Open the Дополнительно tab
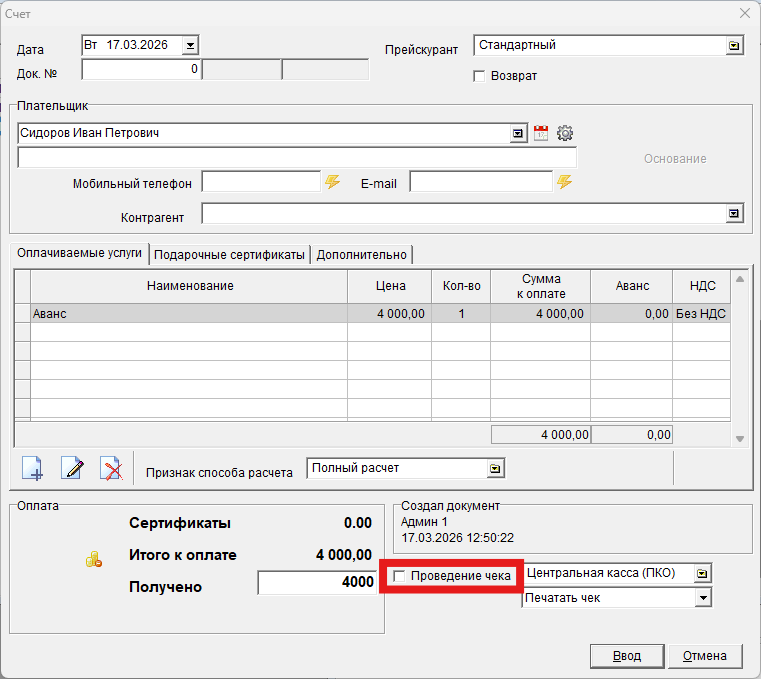 (361, 255)
